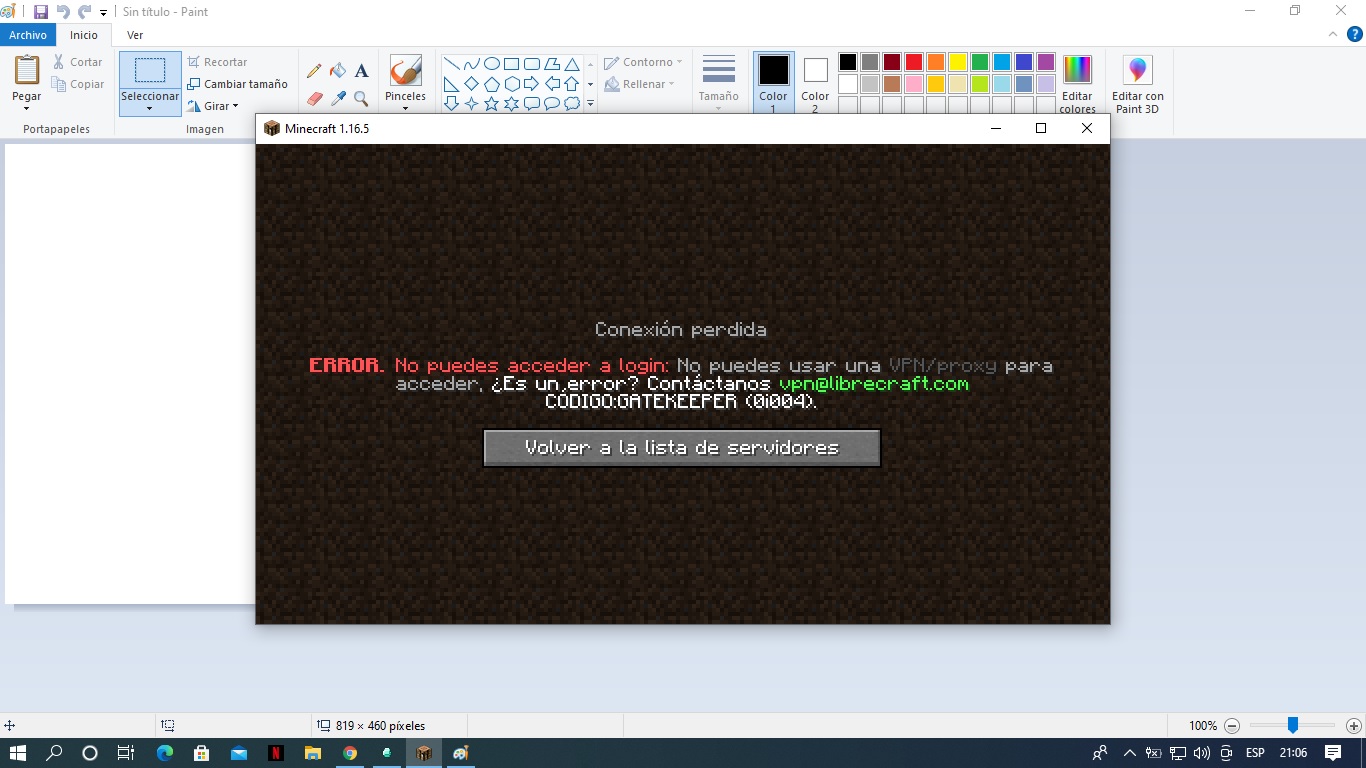1366x768 pixels.
Task: Click the Task View taskbar icon
Action: coord(126,753)
